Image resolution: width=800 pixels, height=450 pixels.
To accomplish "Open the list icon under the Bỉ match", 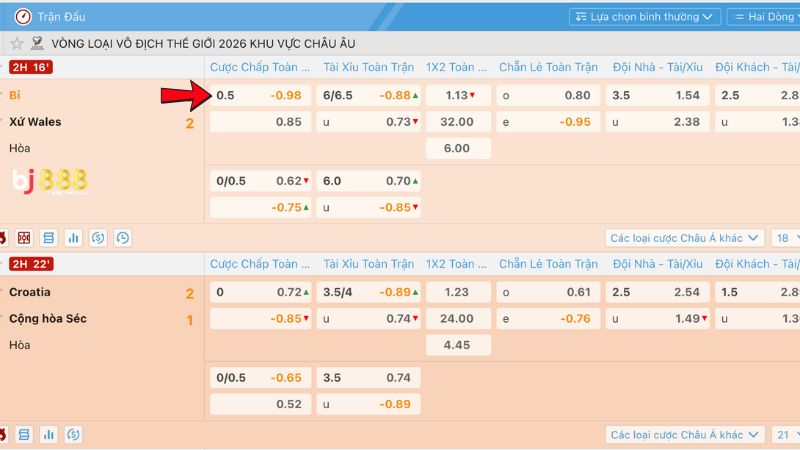I will point(48,238).
